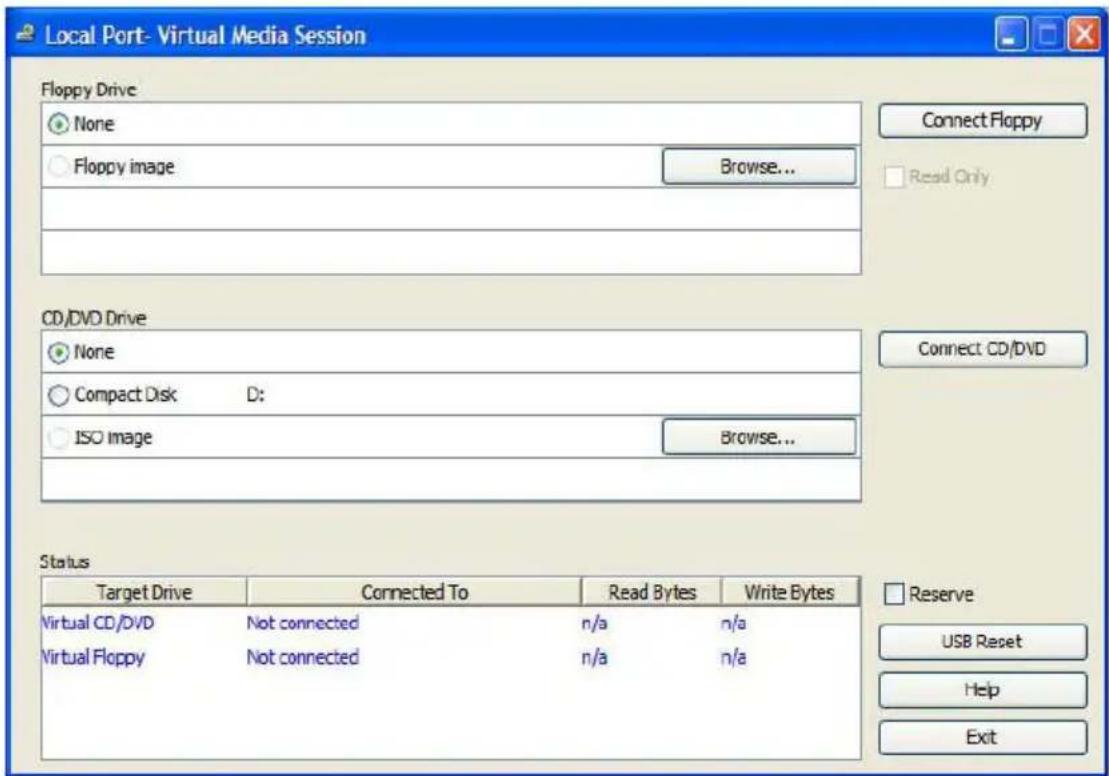Open the Help button
The height and width of the screenshot is (776, 1109).
[982, 690]
